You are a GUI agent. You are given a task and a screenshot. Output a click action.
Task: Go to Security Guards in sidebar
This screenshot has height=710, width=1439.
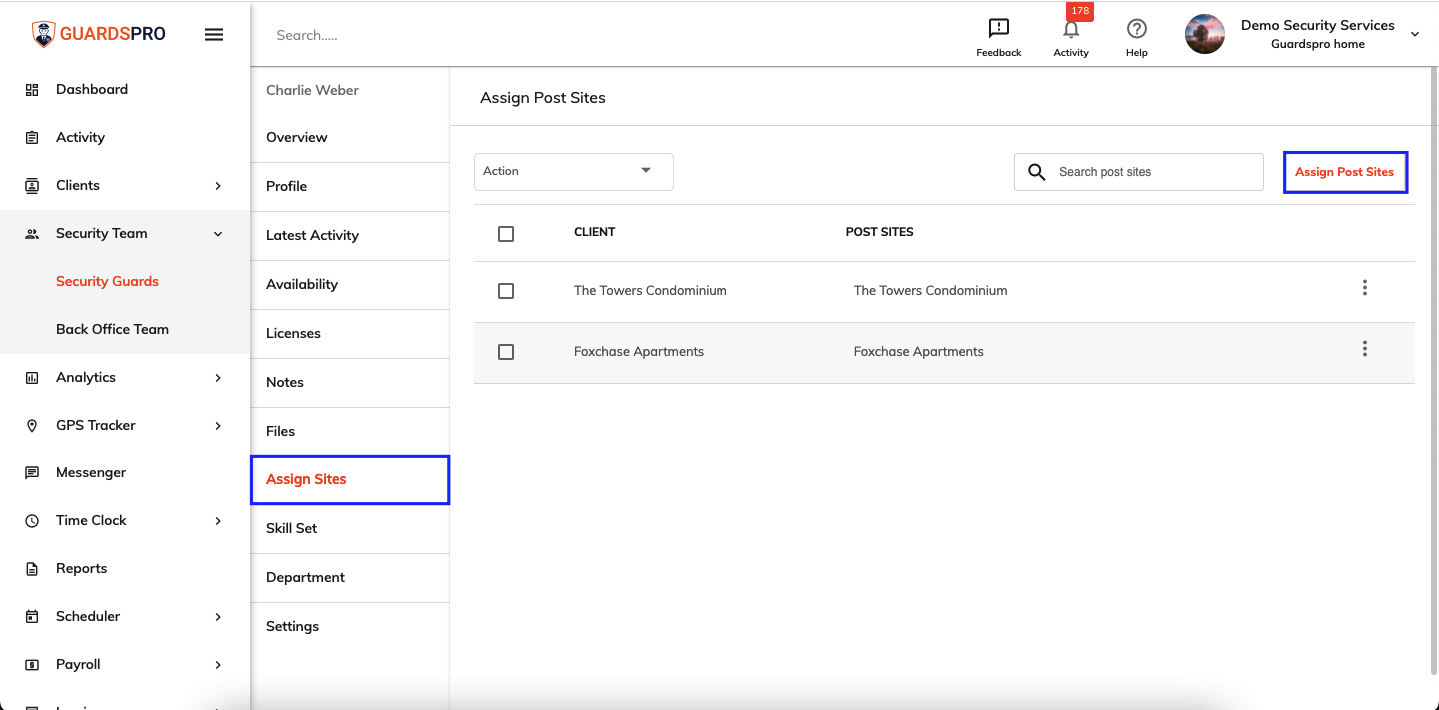pyautogui.click(x=107, y=282)
